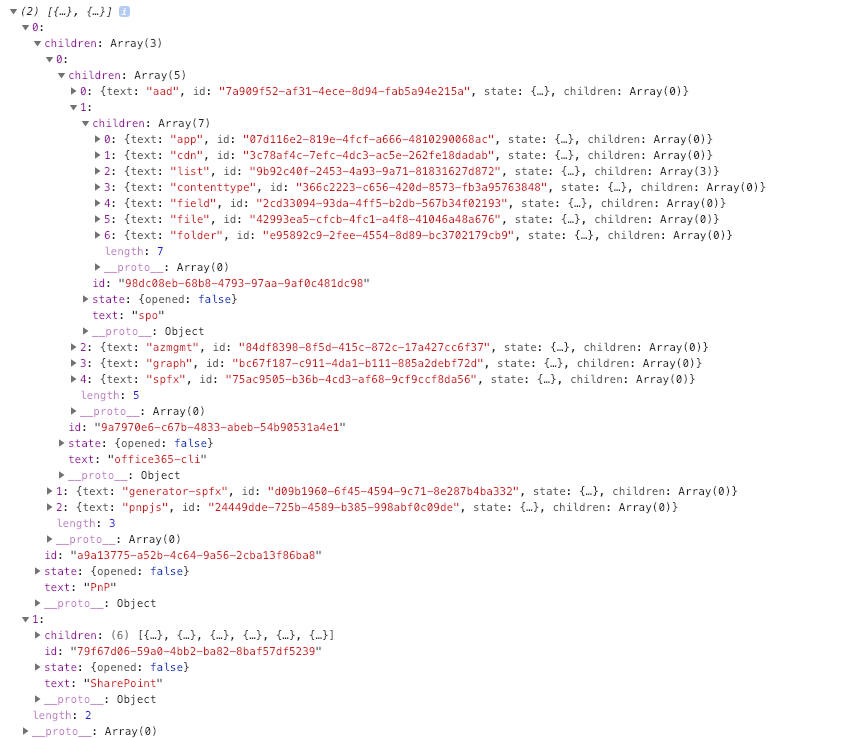Viewport: 865px width, 738px height.
Task: Expand __proto__ Object under SharePoint text
Action: pyautogui.click(x=38, y=699)
